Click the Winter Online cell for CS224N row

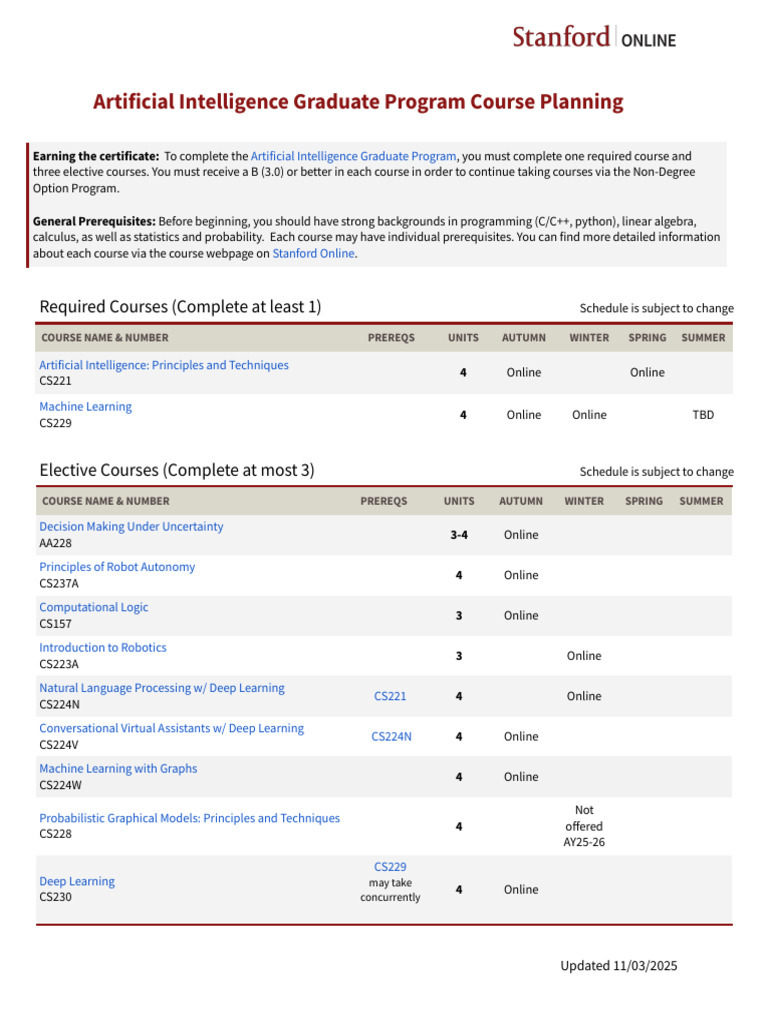(584, 696)
